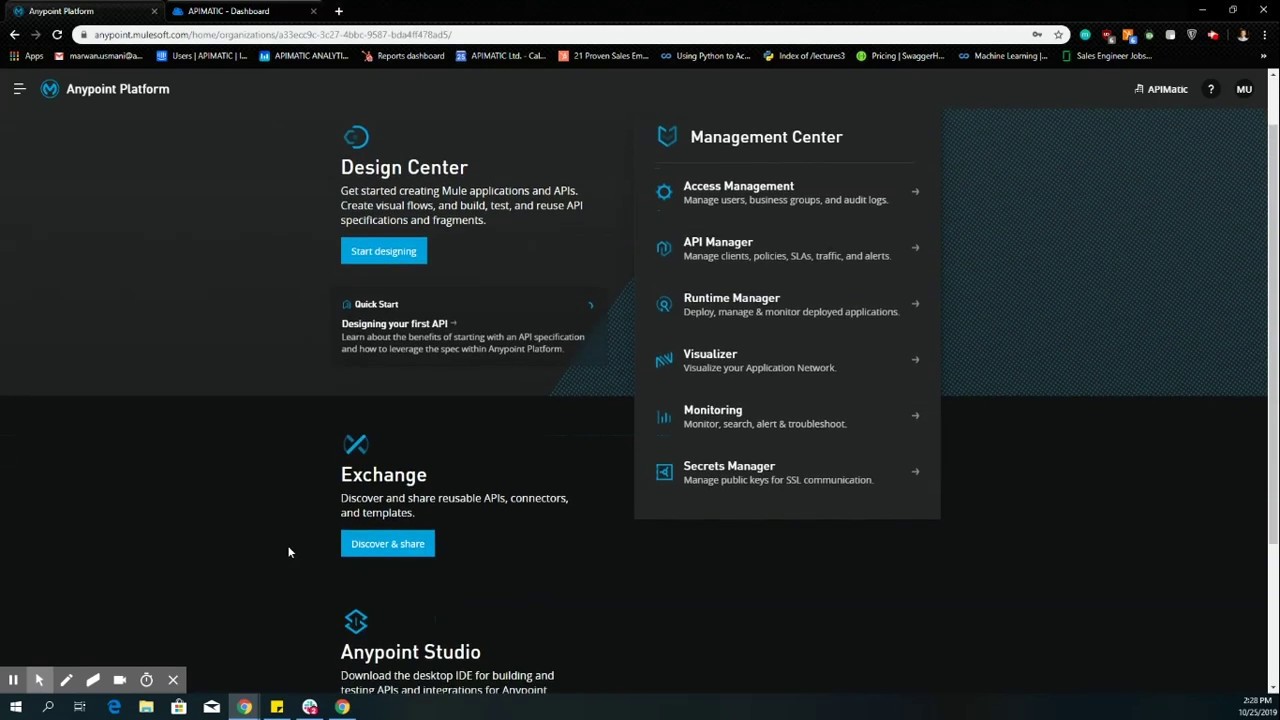Open the hamburger navigation menu
The image size is (1280, 720).
pos(19,89)
